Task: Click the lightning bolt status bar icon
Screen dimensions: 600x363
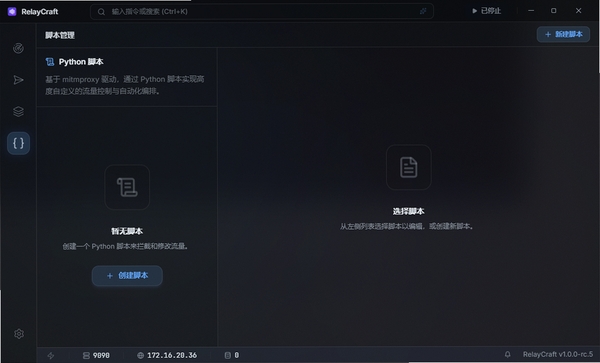Action: point(51,355)
